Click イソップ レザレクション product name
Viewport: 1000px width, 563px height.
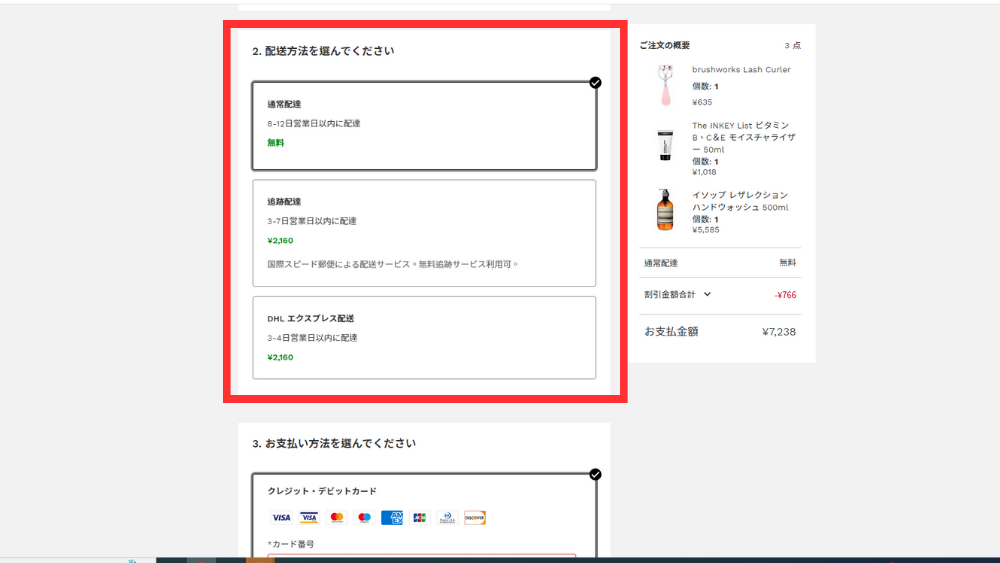740,201
